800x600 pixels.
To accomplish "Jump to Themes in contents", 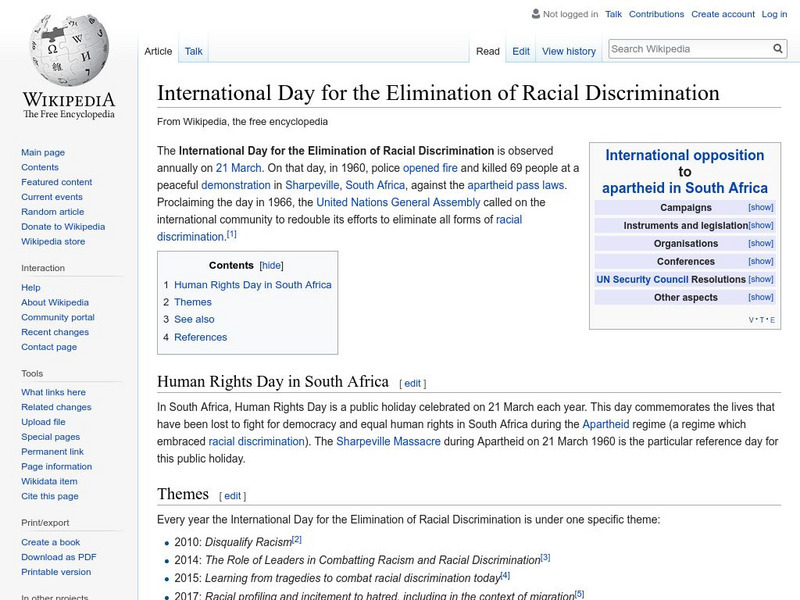I will (192, 302).
